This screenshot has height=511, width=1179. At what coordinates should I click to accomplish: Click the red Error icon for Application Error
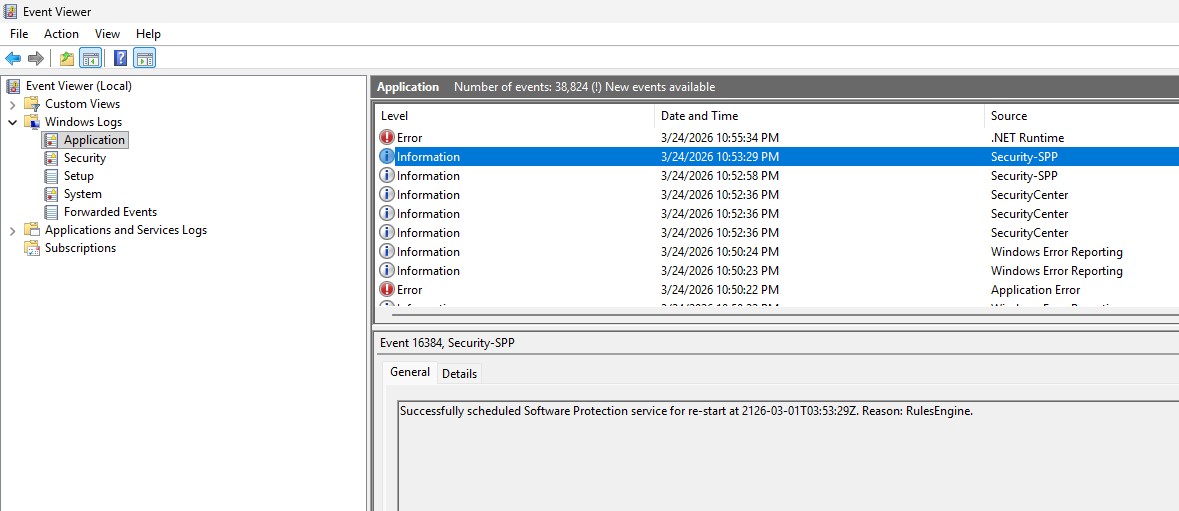click(386, 289)
